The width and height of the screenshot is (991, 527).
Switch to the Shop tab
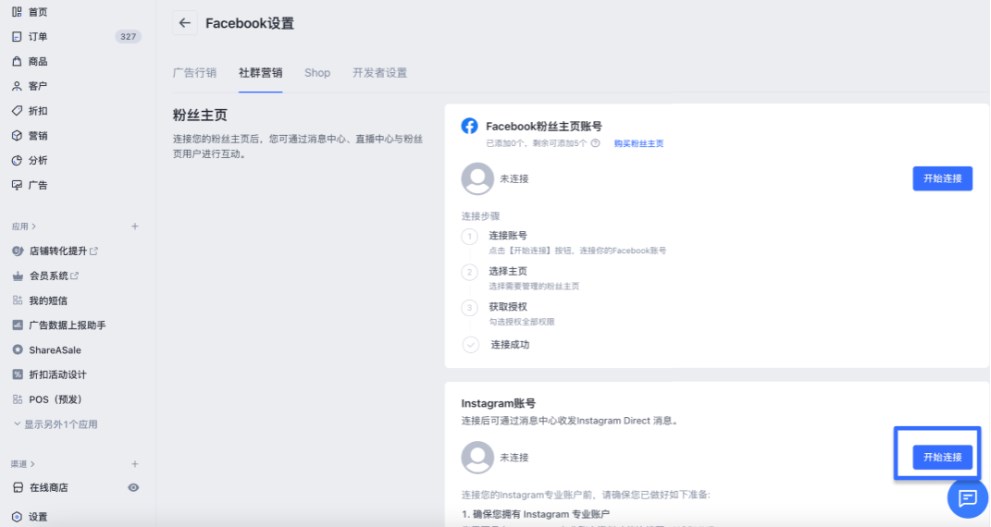click(x=317, y=73)
